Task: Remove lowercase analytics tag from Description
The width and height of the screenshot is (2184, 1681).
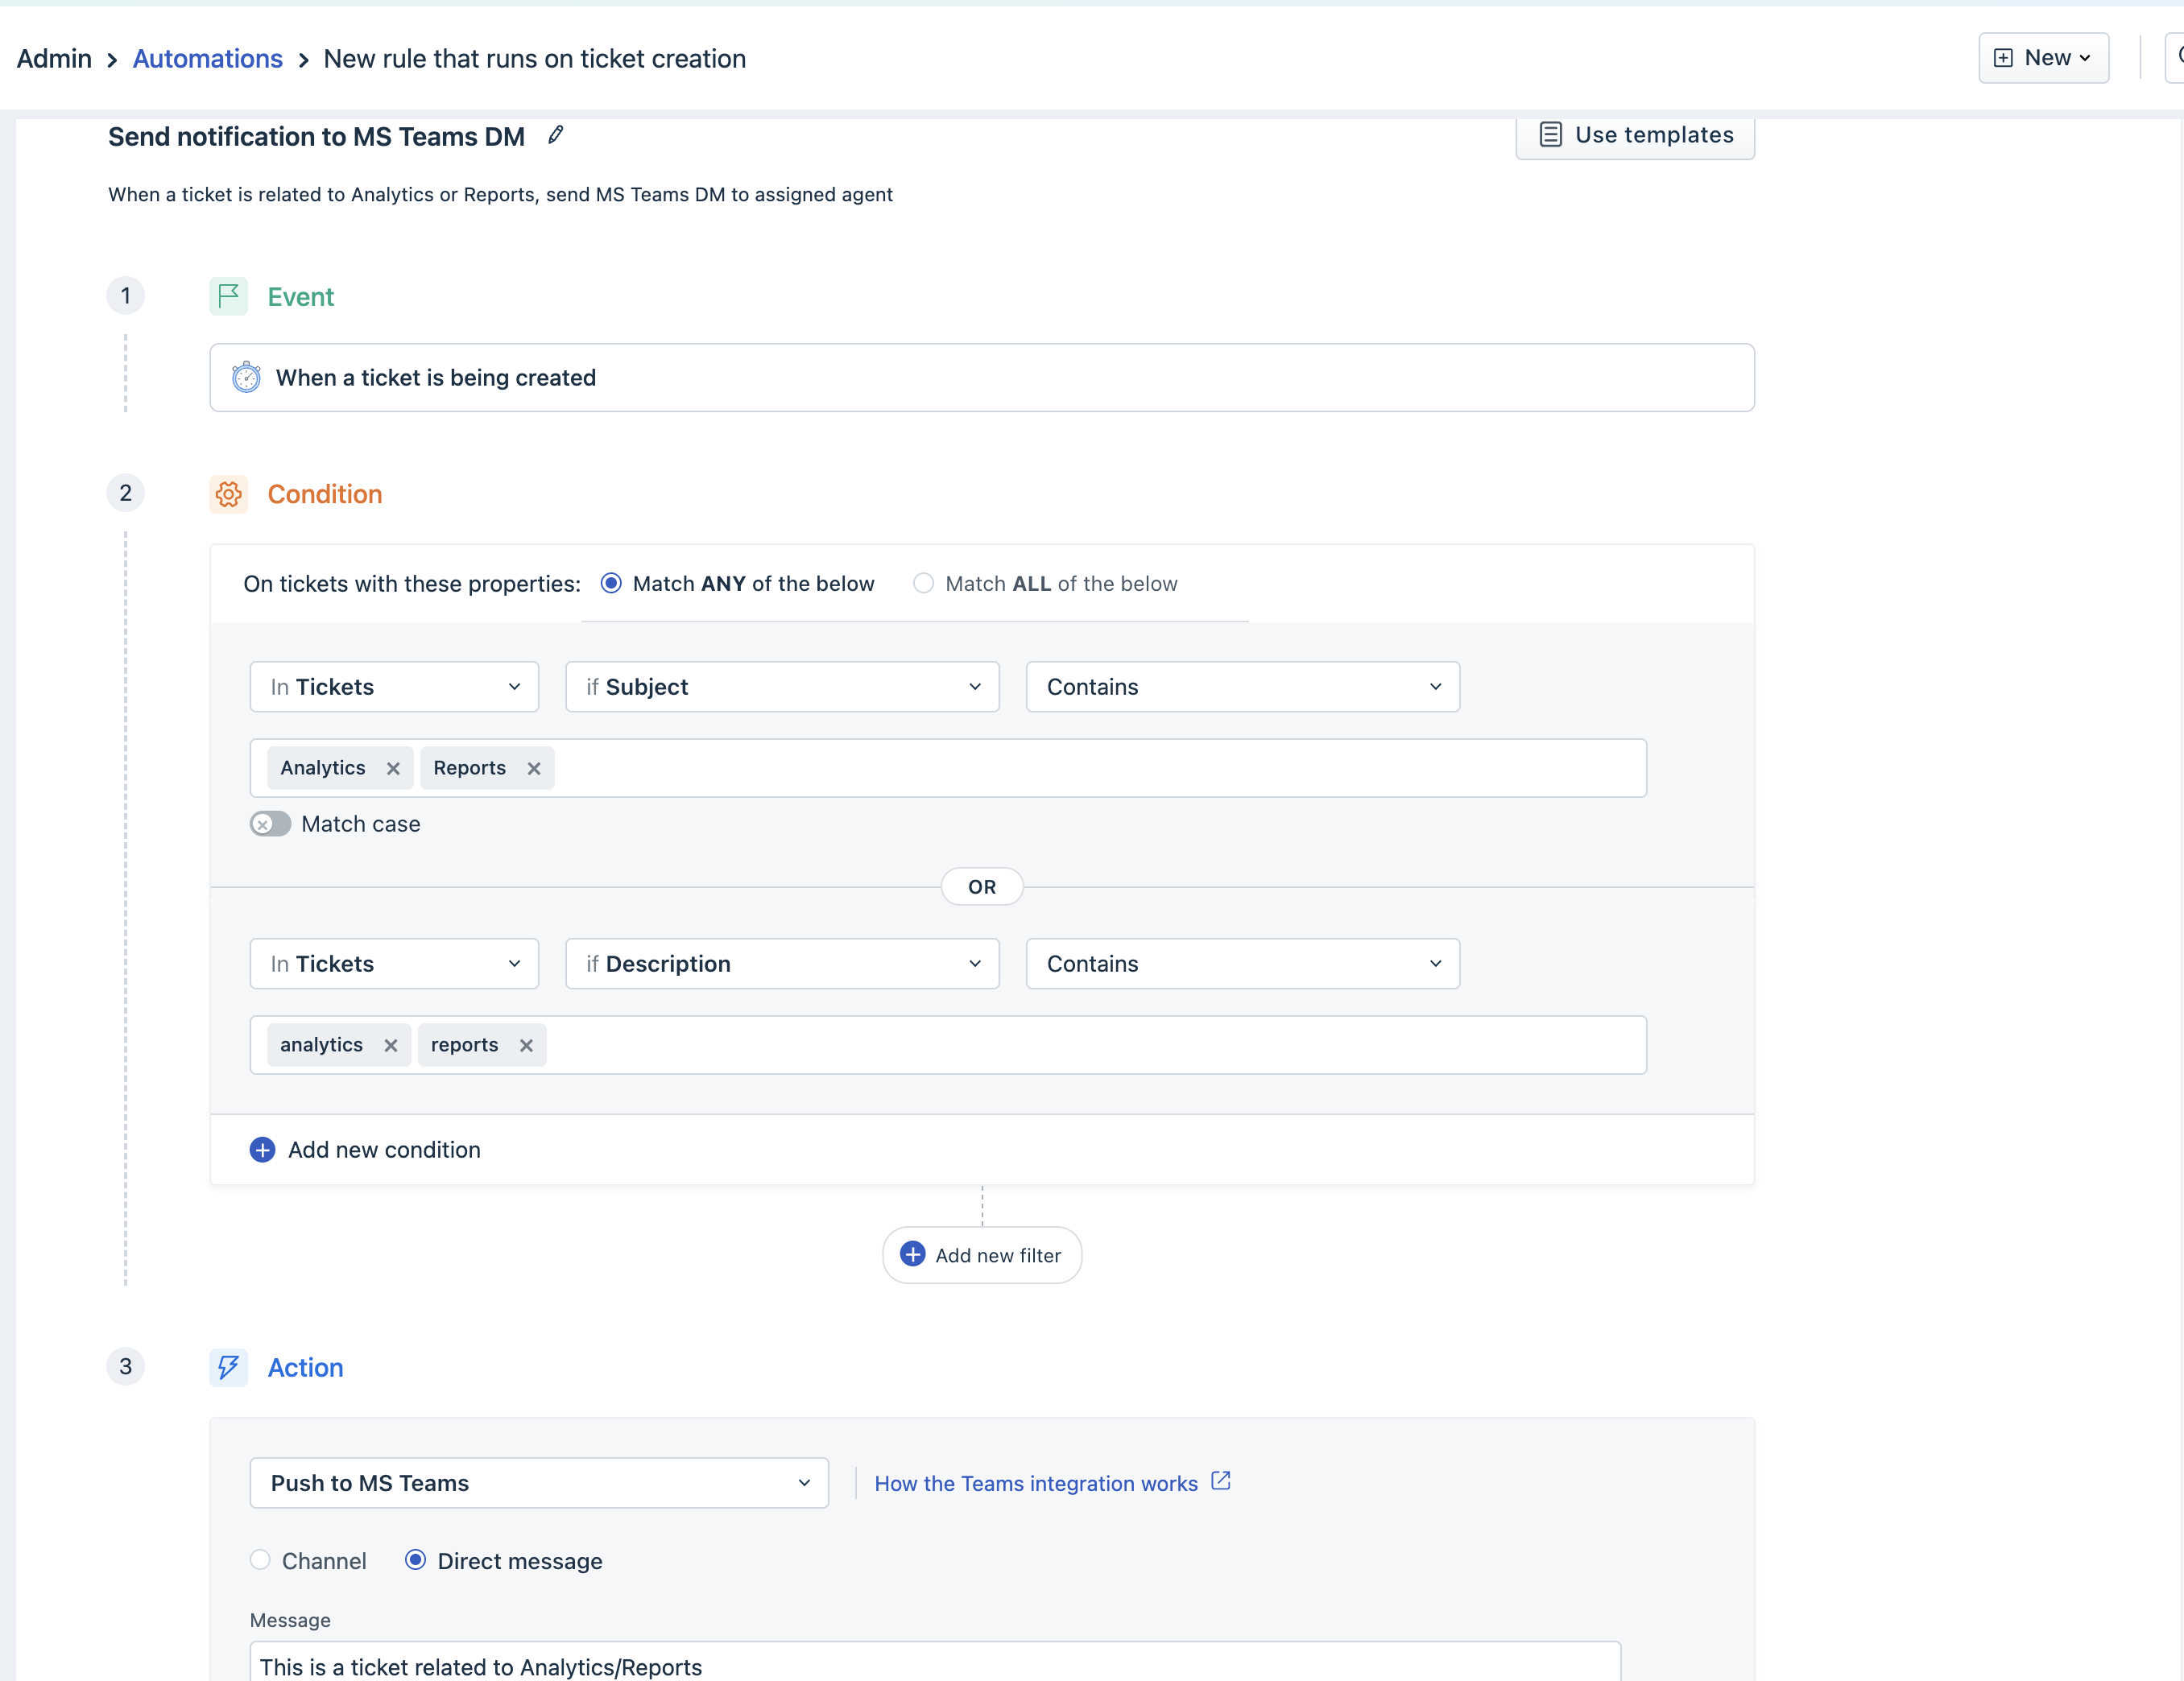Action: (391, 1045)
